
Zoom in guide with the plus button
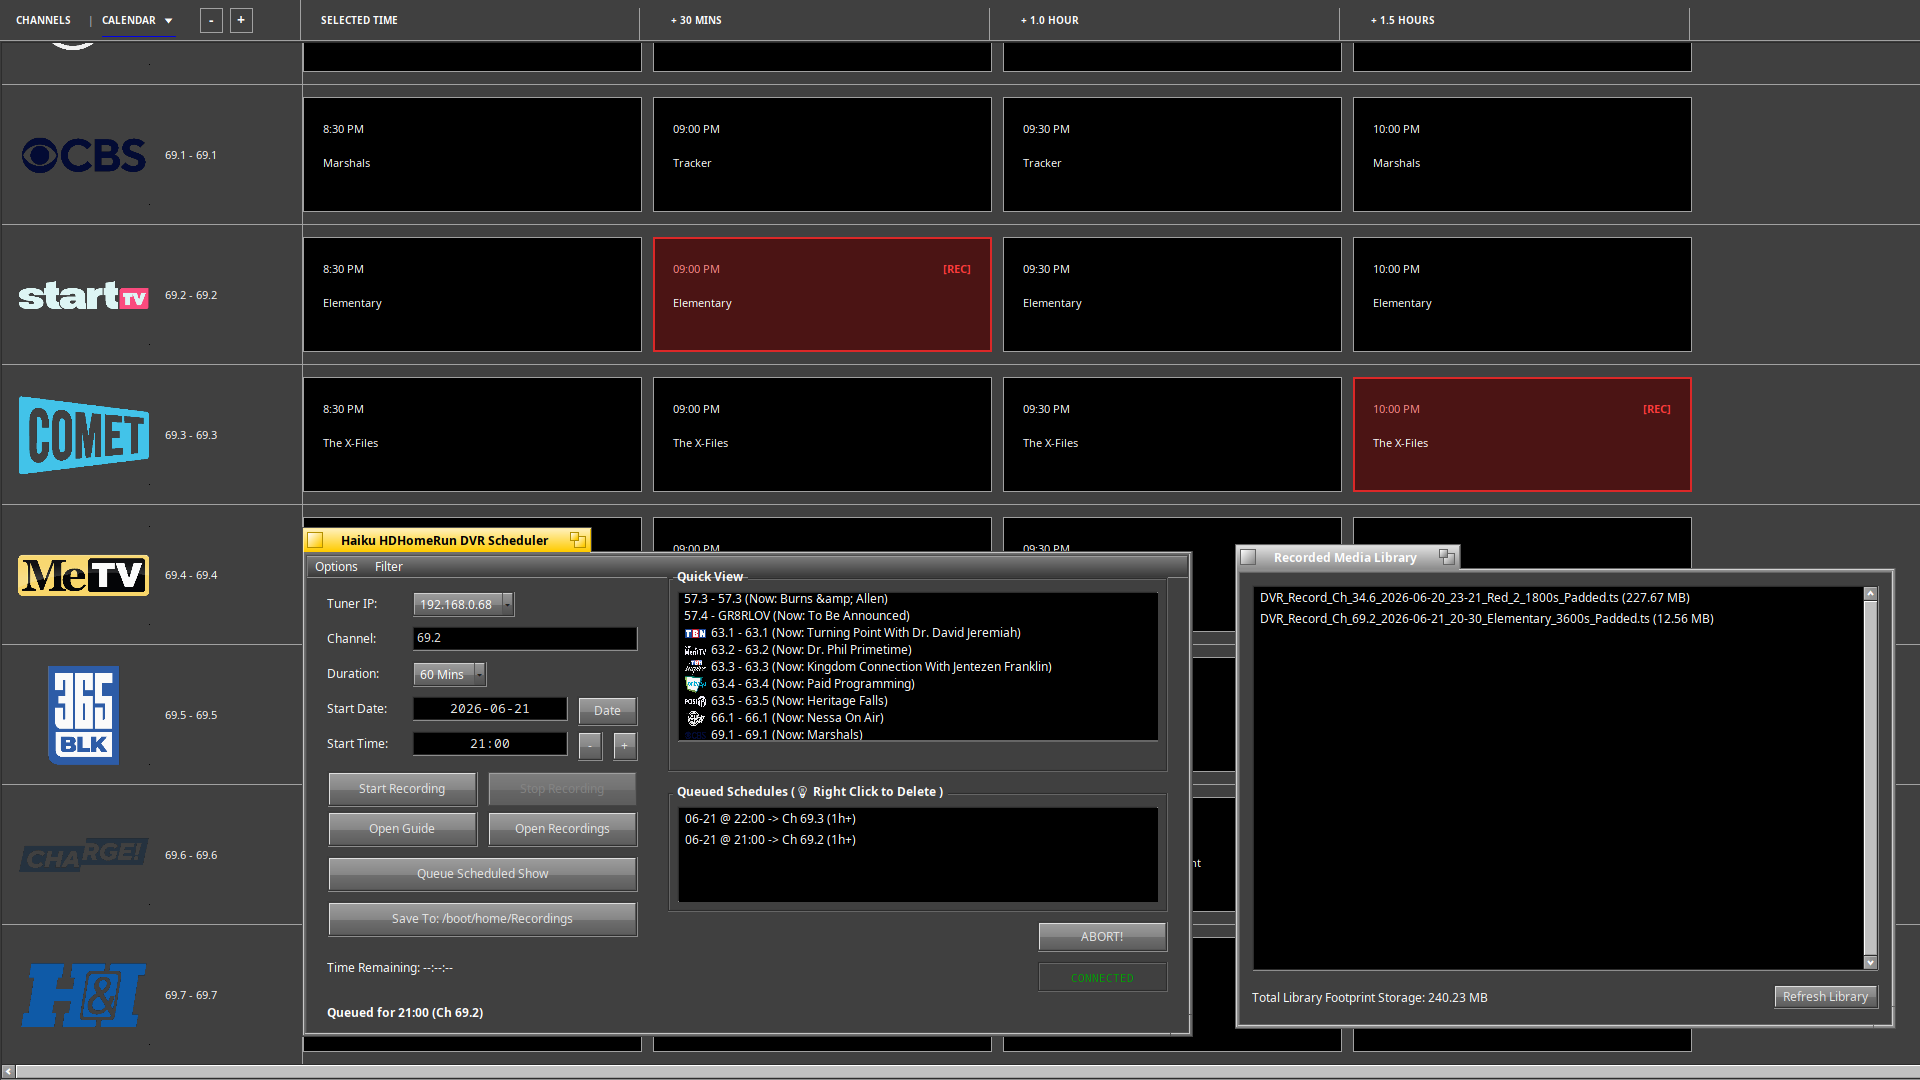pos(241,20)
